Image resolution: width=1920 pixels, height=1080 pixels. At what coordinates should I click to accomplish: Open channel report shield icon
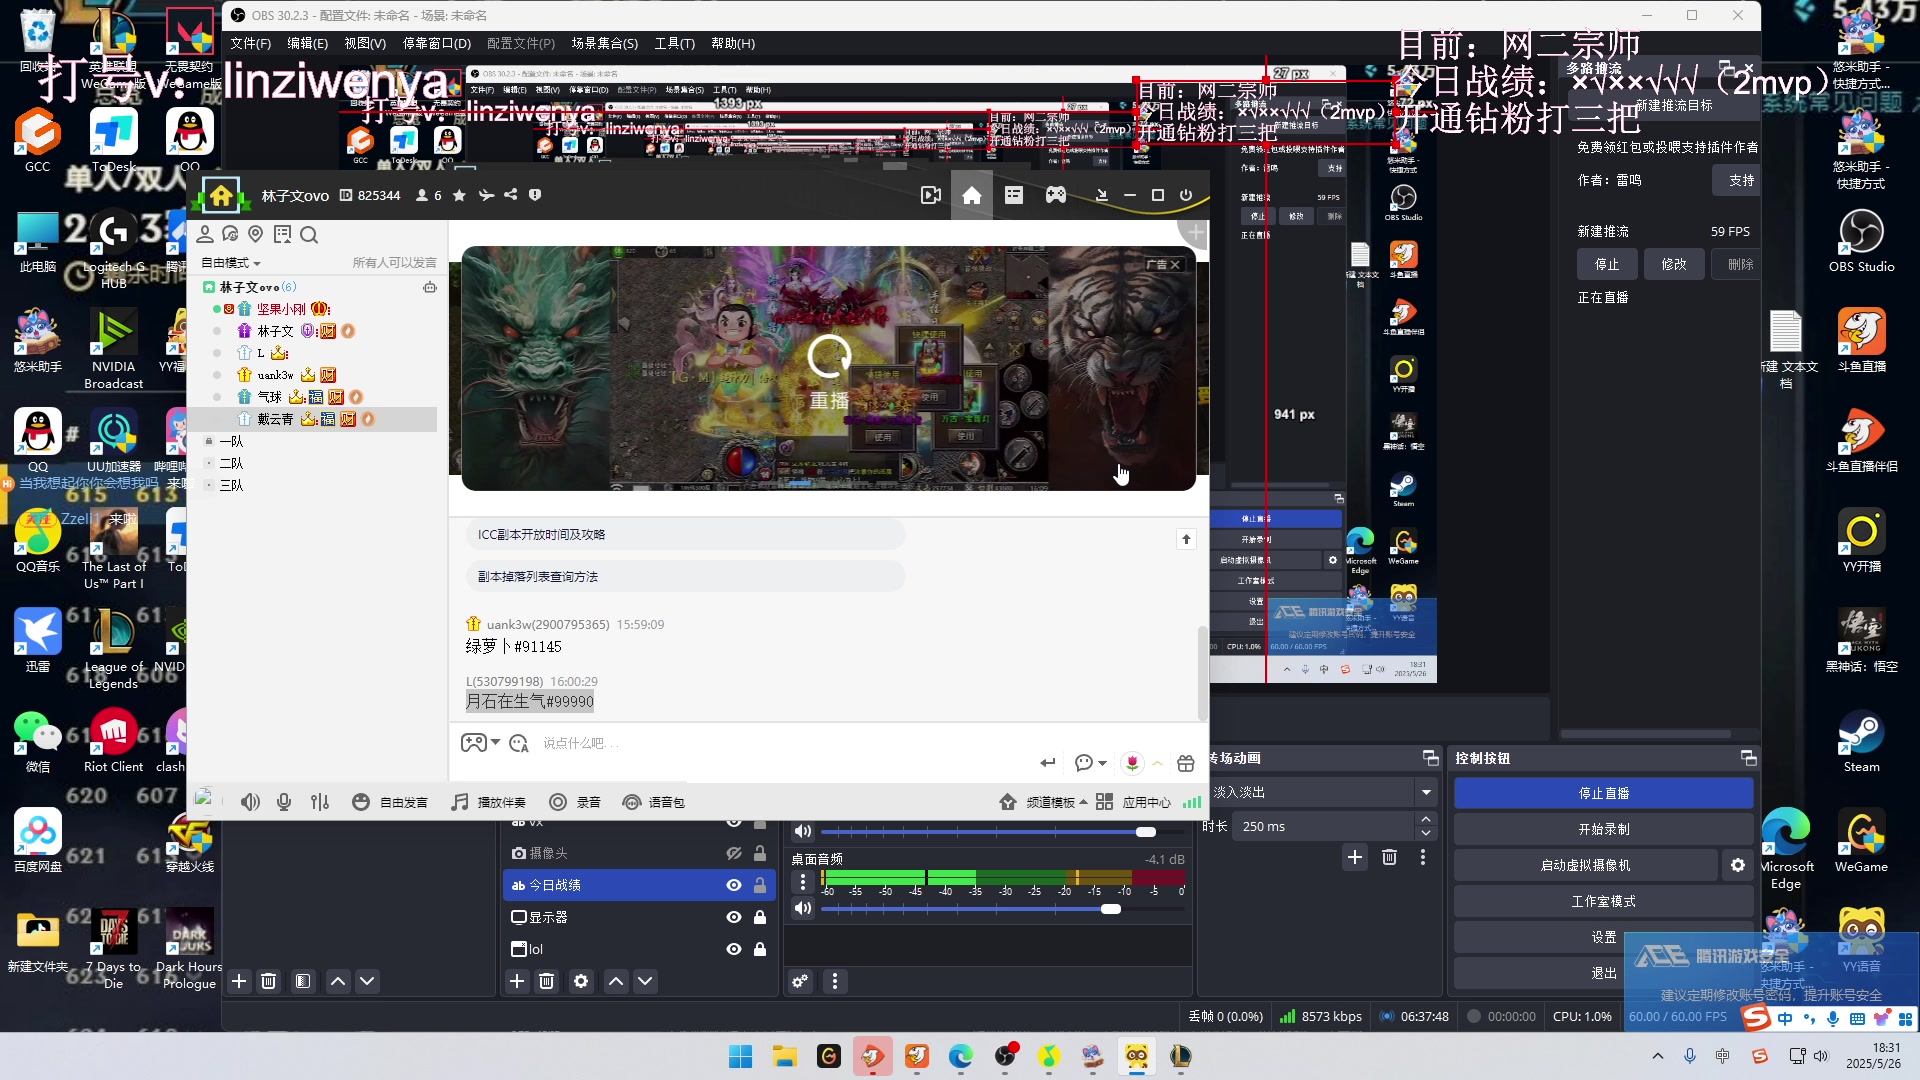tap(535, 195)
